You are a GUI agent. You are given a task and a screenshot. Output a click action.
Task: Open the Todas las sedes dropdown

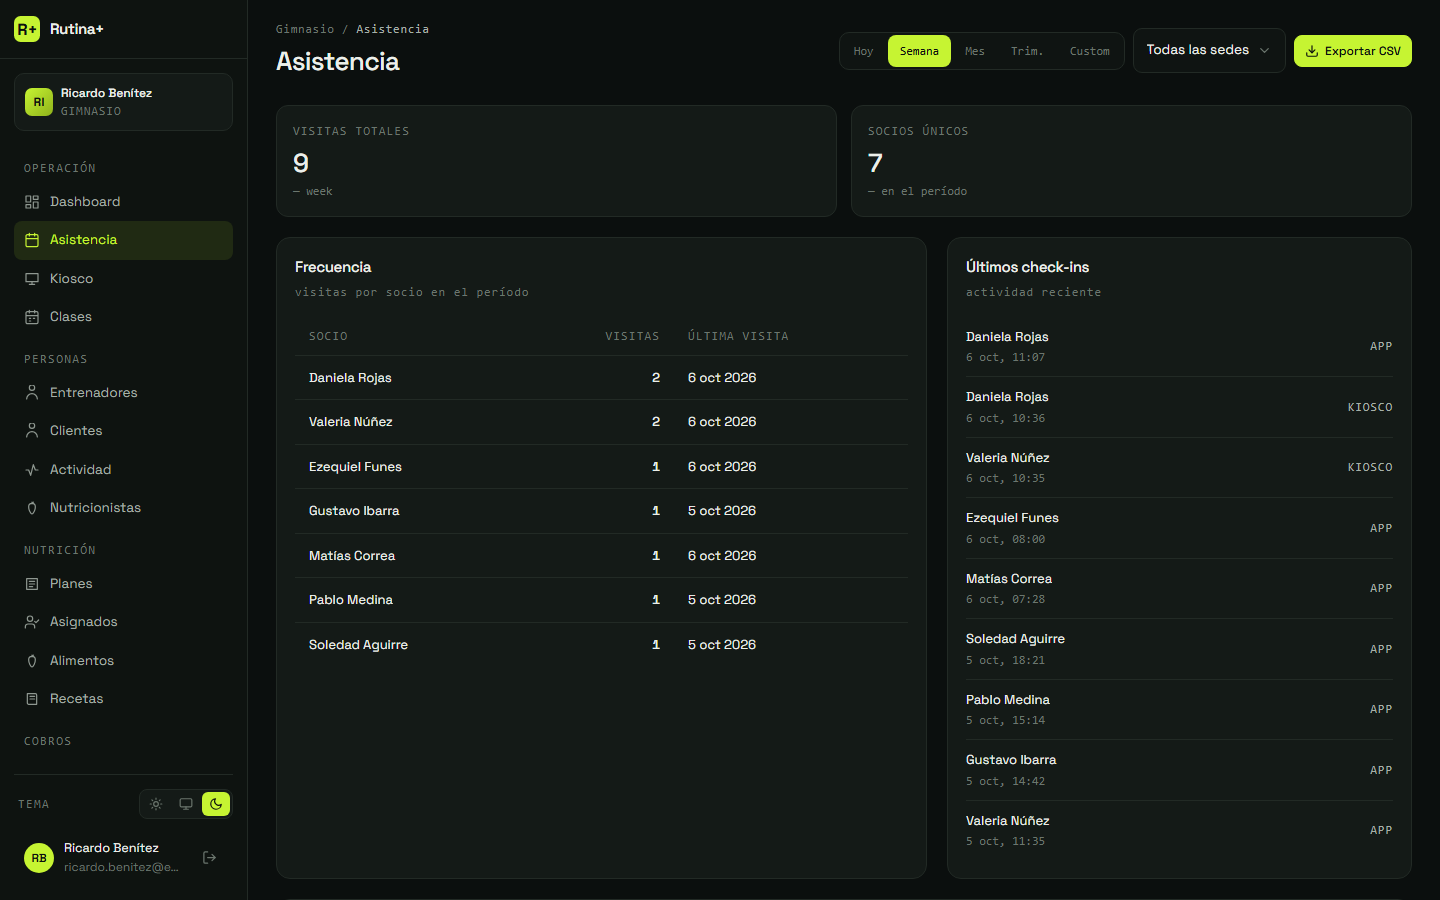(1209, 50)
